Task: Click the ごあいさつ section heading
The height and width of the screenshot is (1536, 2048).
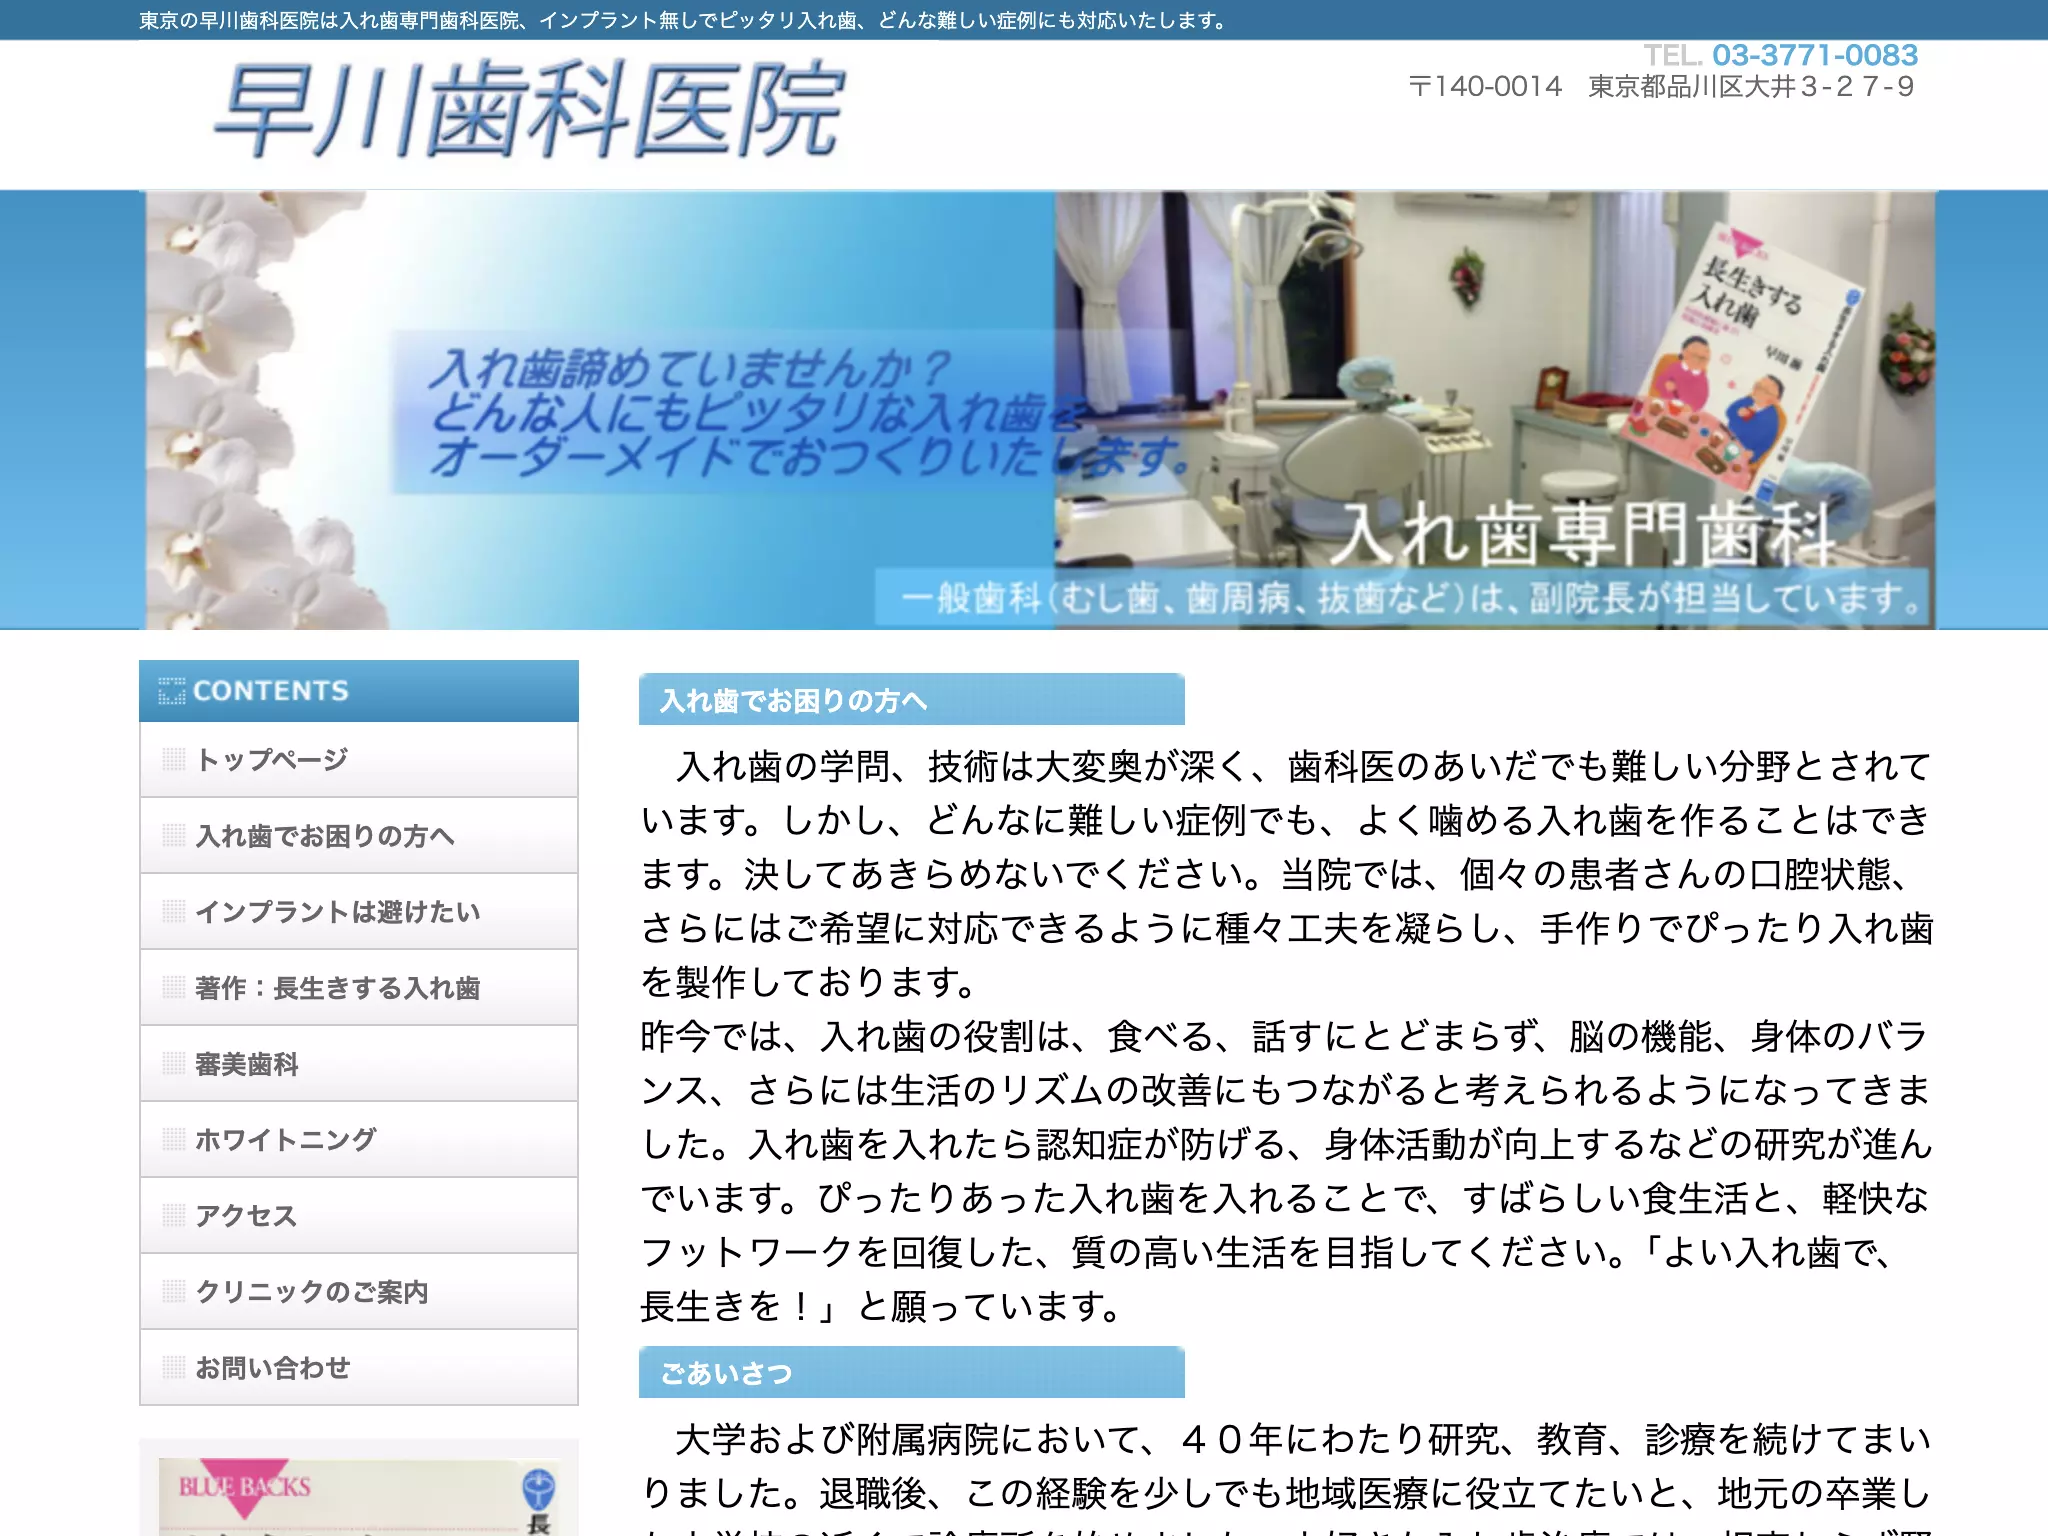Action: coord(911,1372)
